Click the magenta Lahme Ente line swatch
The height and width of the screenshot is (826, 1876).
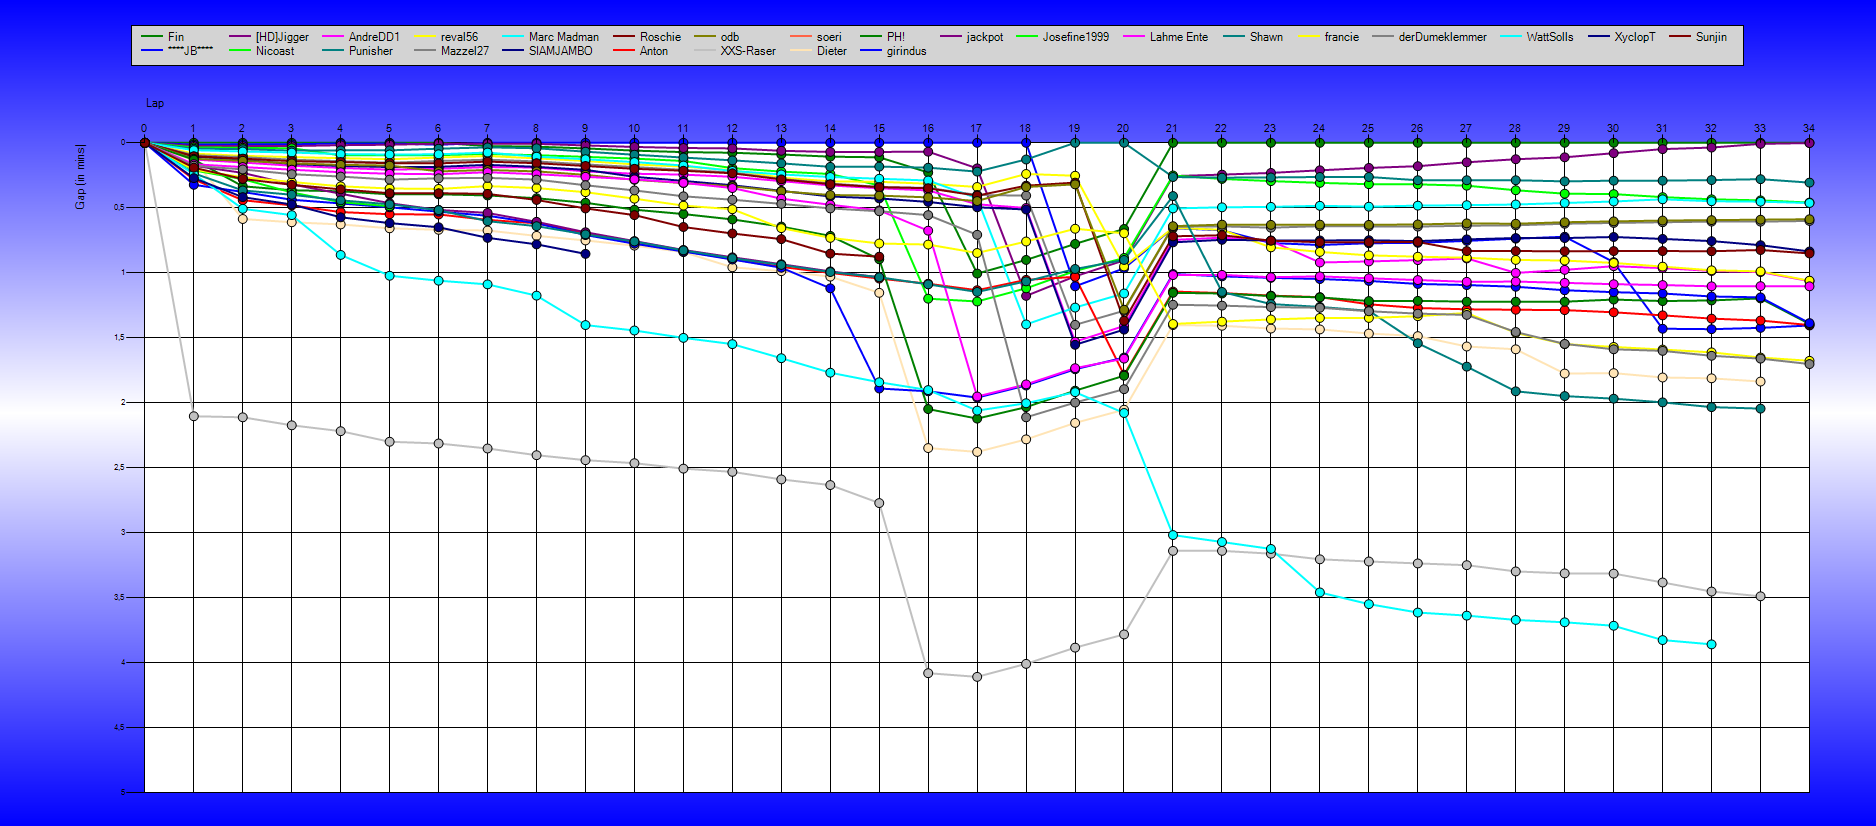coord(1133,37)
